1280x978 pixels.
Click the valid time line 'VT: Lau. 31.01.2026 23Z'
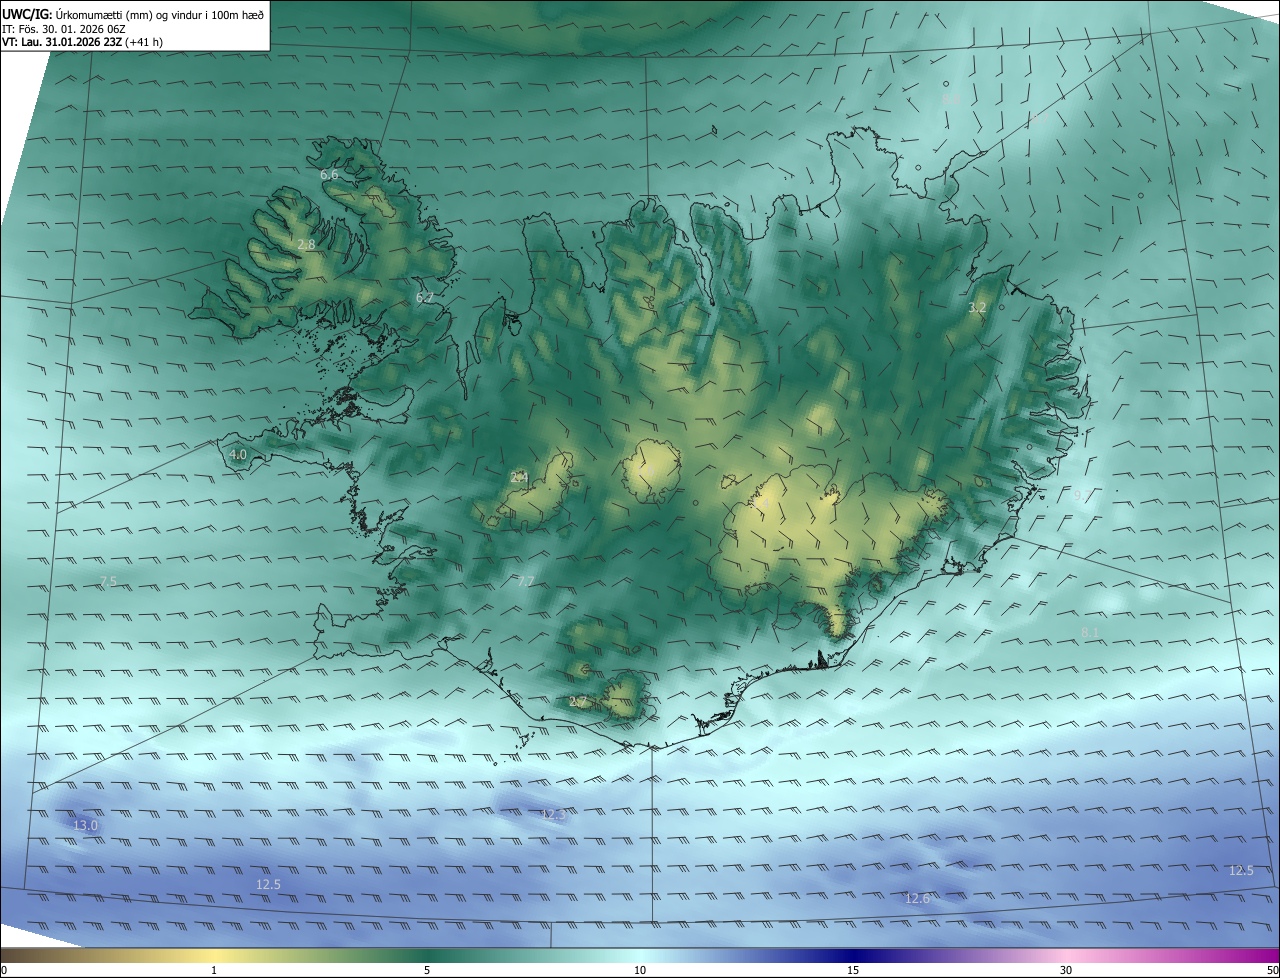(63, 42)
